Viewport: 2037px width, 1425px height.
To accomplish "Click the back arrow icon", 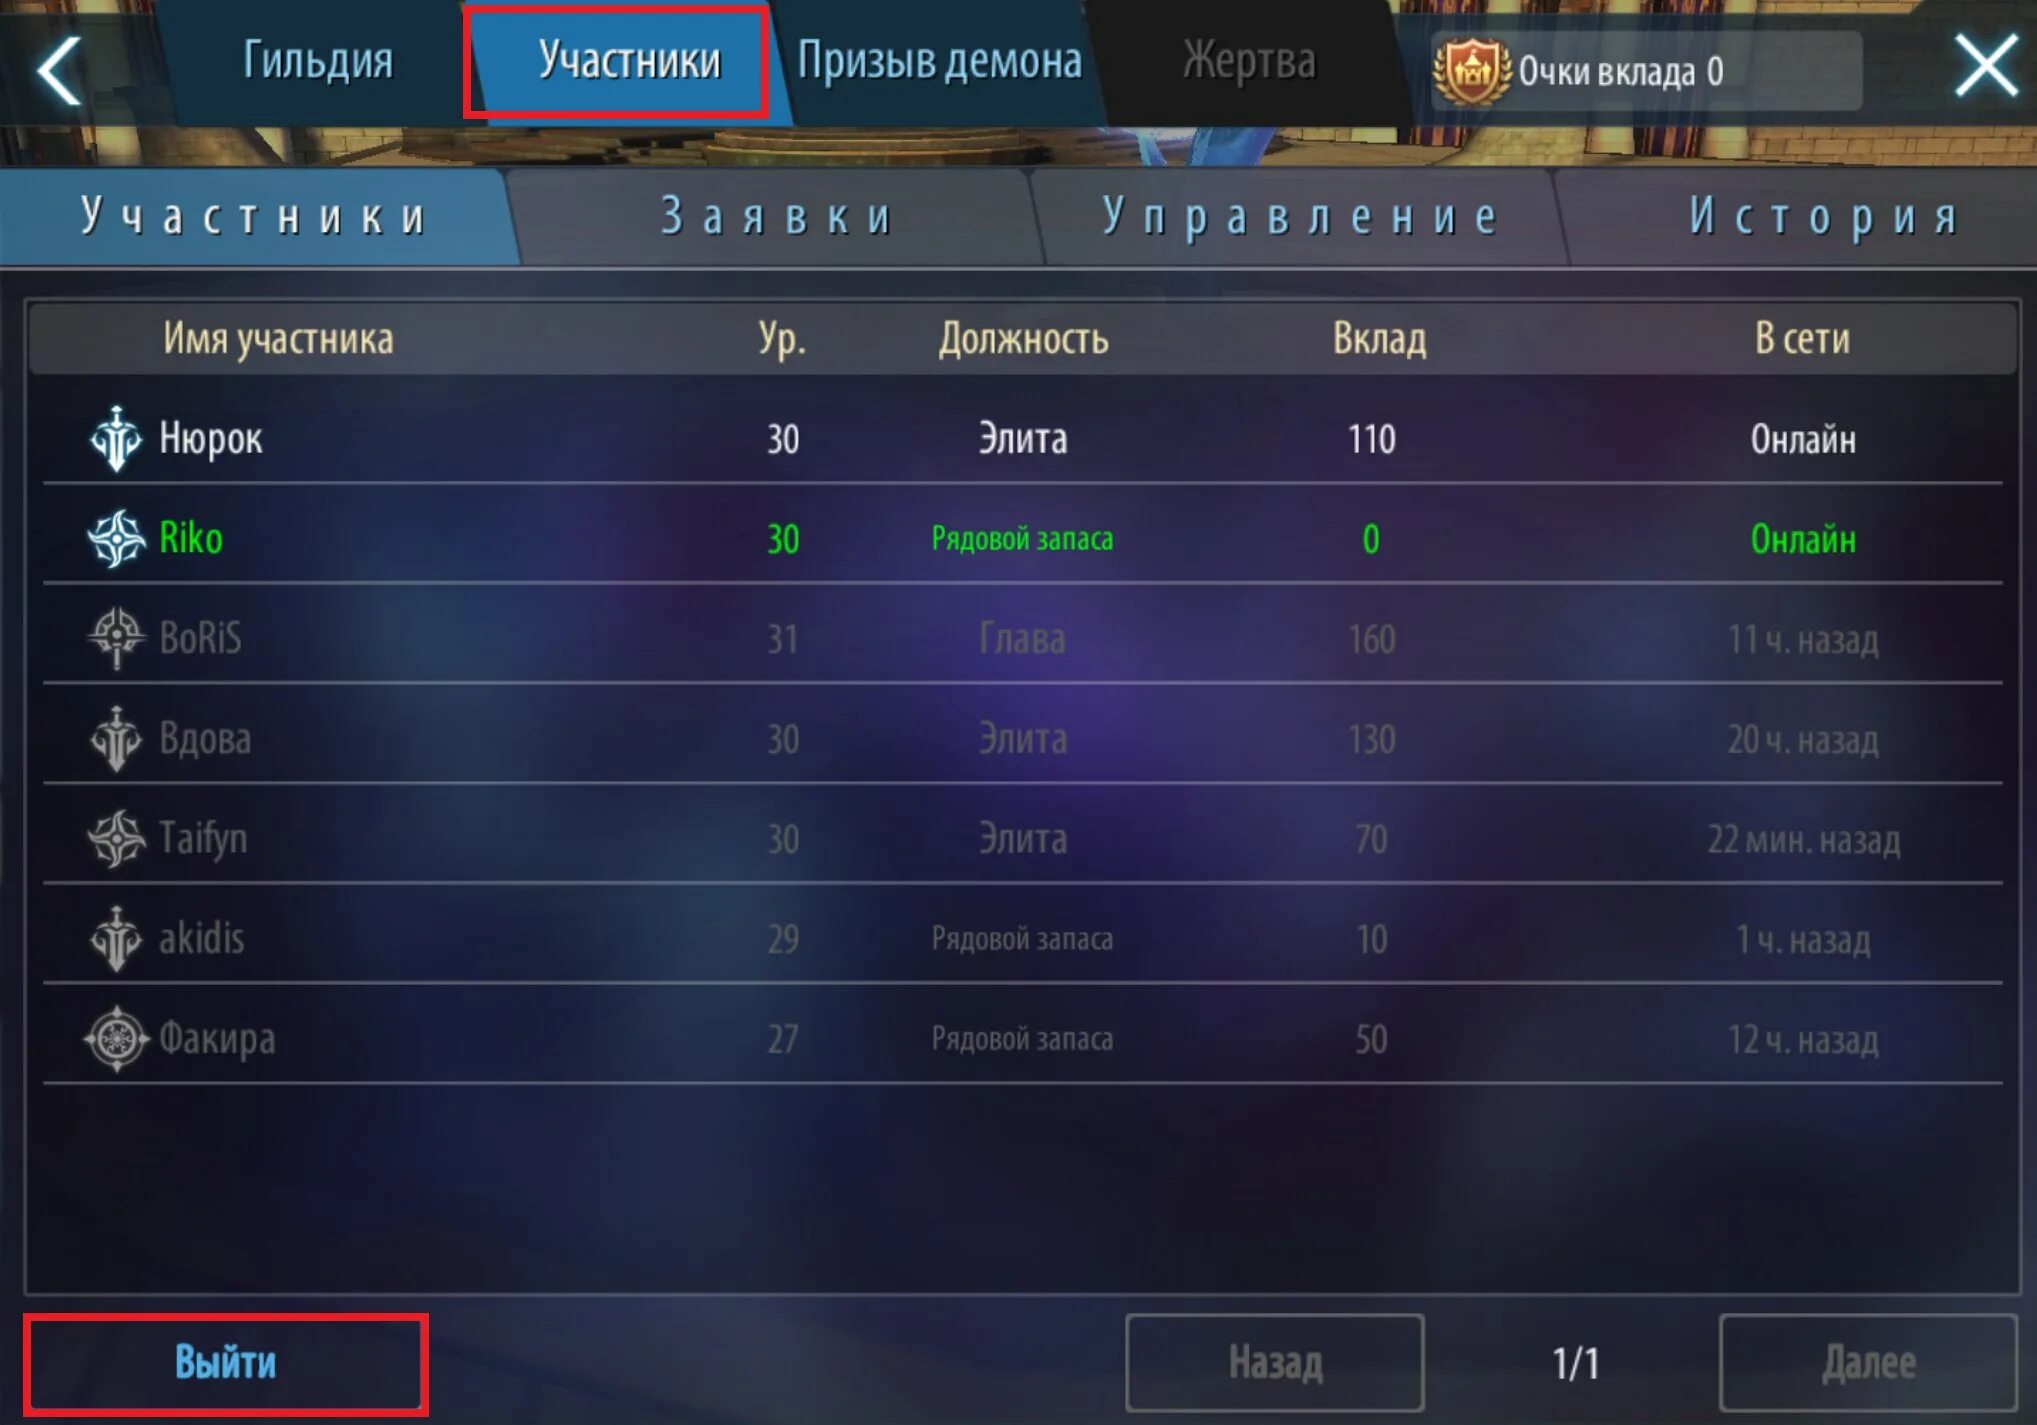I will [59, 70].
